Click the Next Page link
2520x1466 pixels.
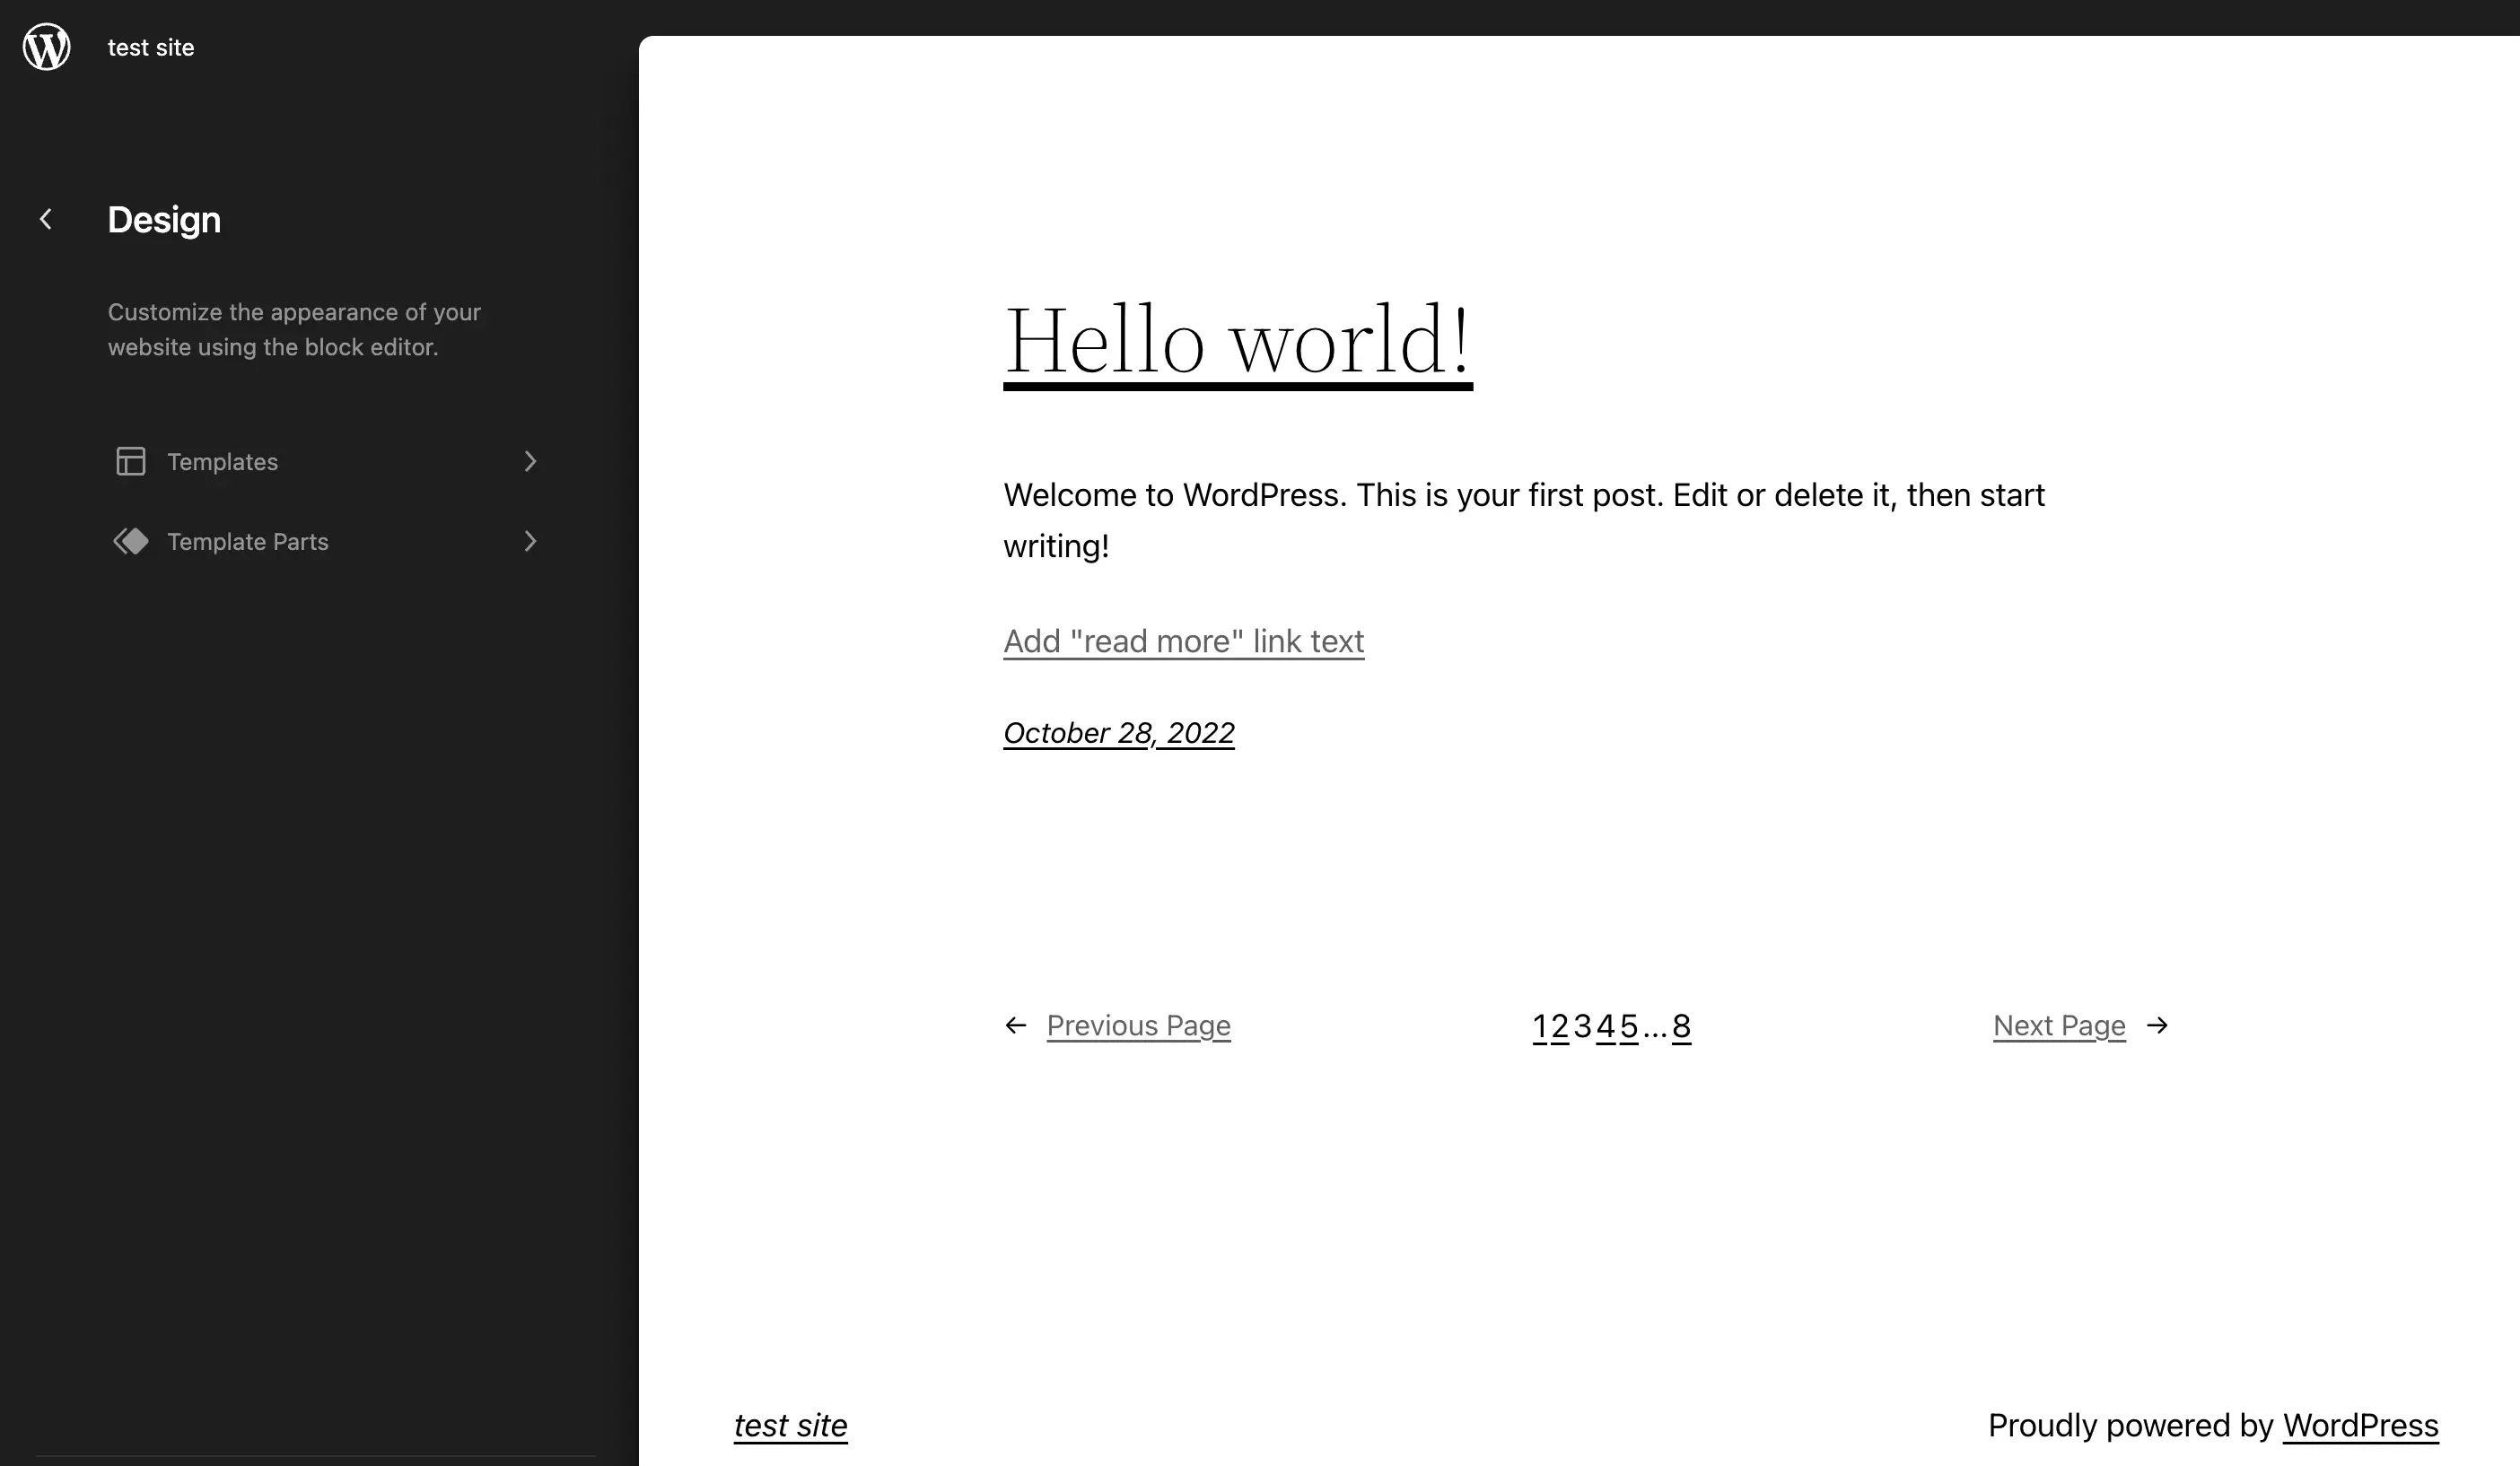(x=2060, y=1025)
